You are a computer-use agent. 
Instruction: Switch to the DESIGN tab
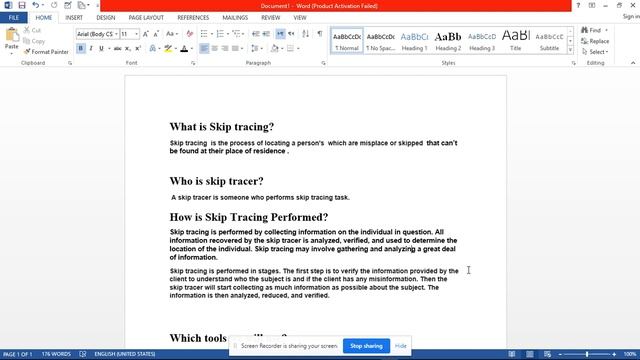coord(106,18)
